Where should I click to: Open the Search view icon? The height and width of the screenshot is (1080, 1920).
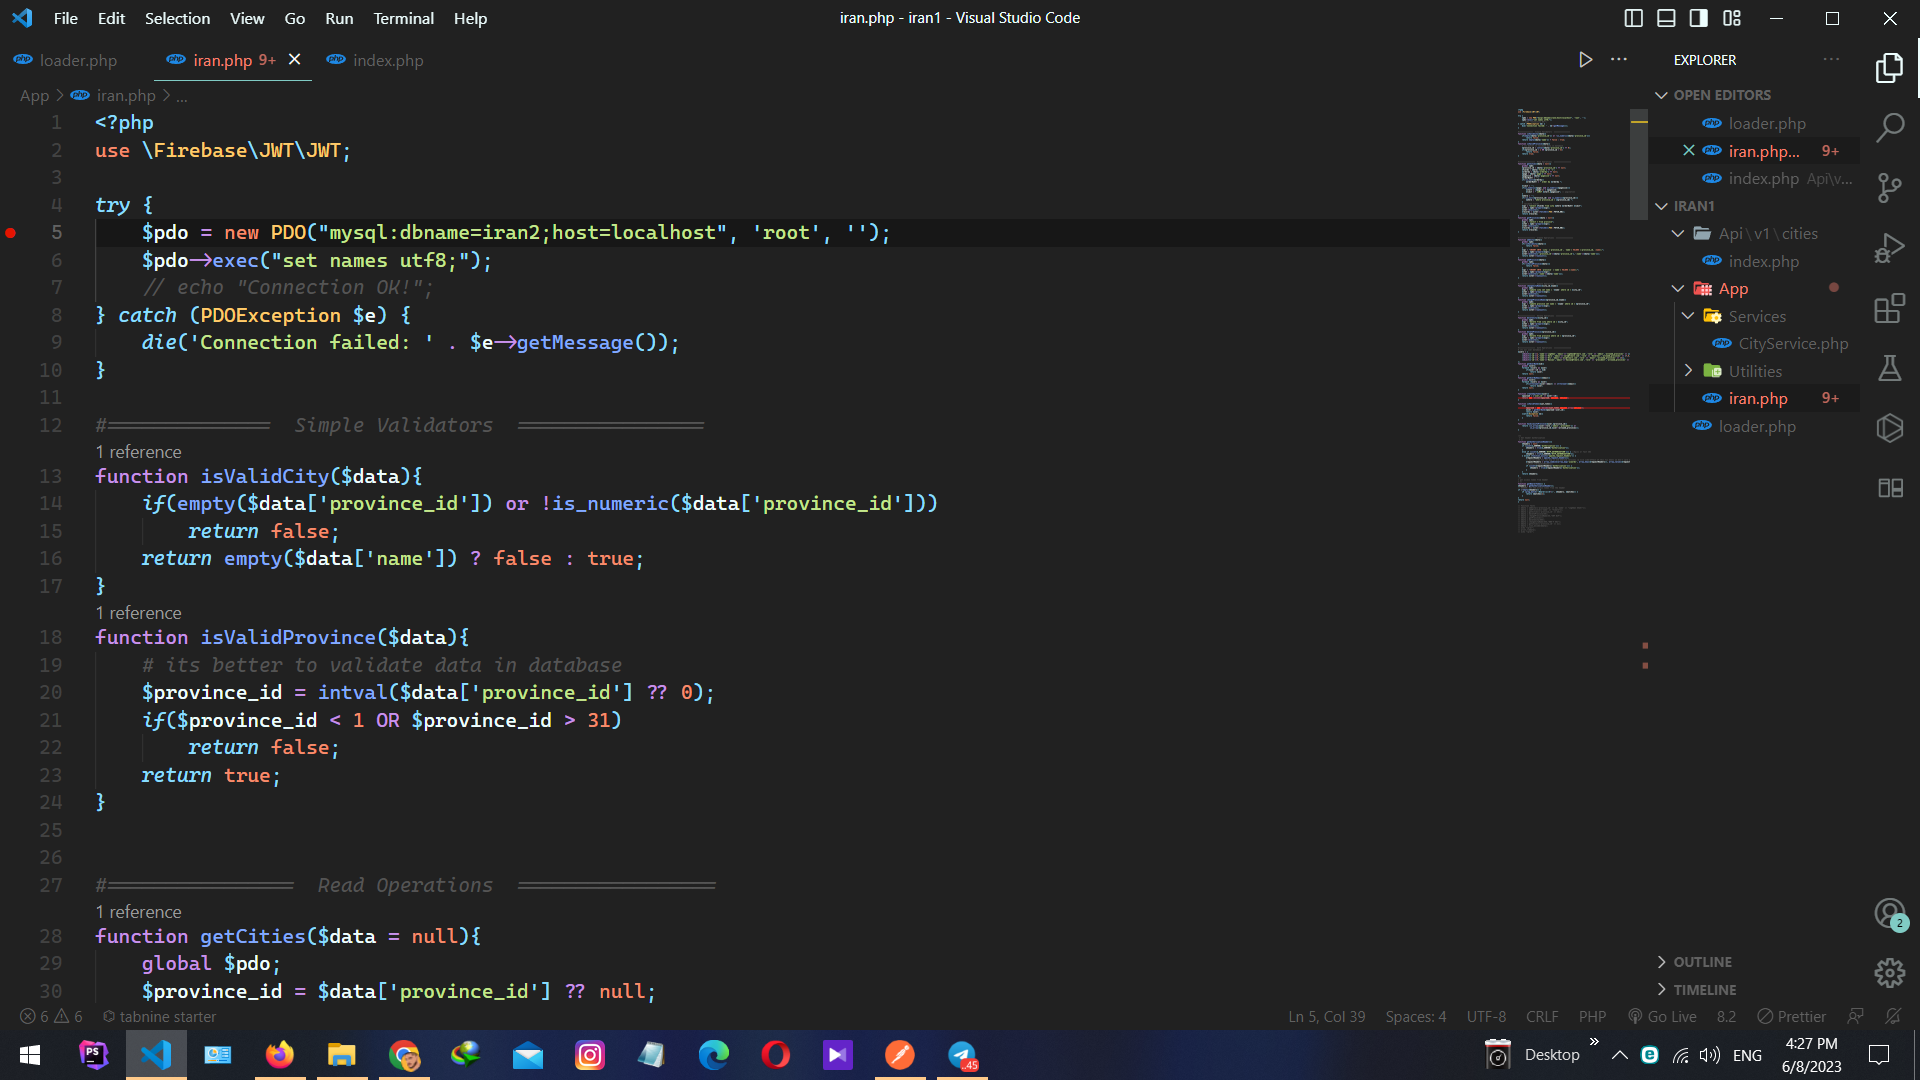pyautogui.click(x=1889, y=127)
